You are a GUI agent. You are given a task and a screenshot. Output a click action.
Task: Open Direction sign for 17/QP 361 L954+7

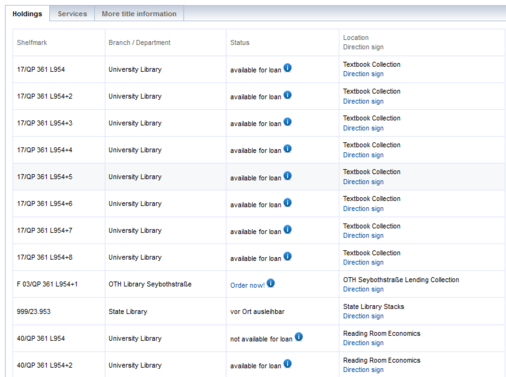pos(363,235)
